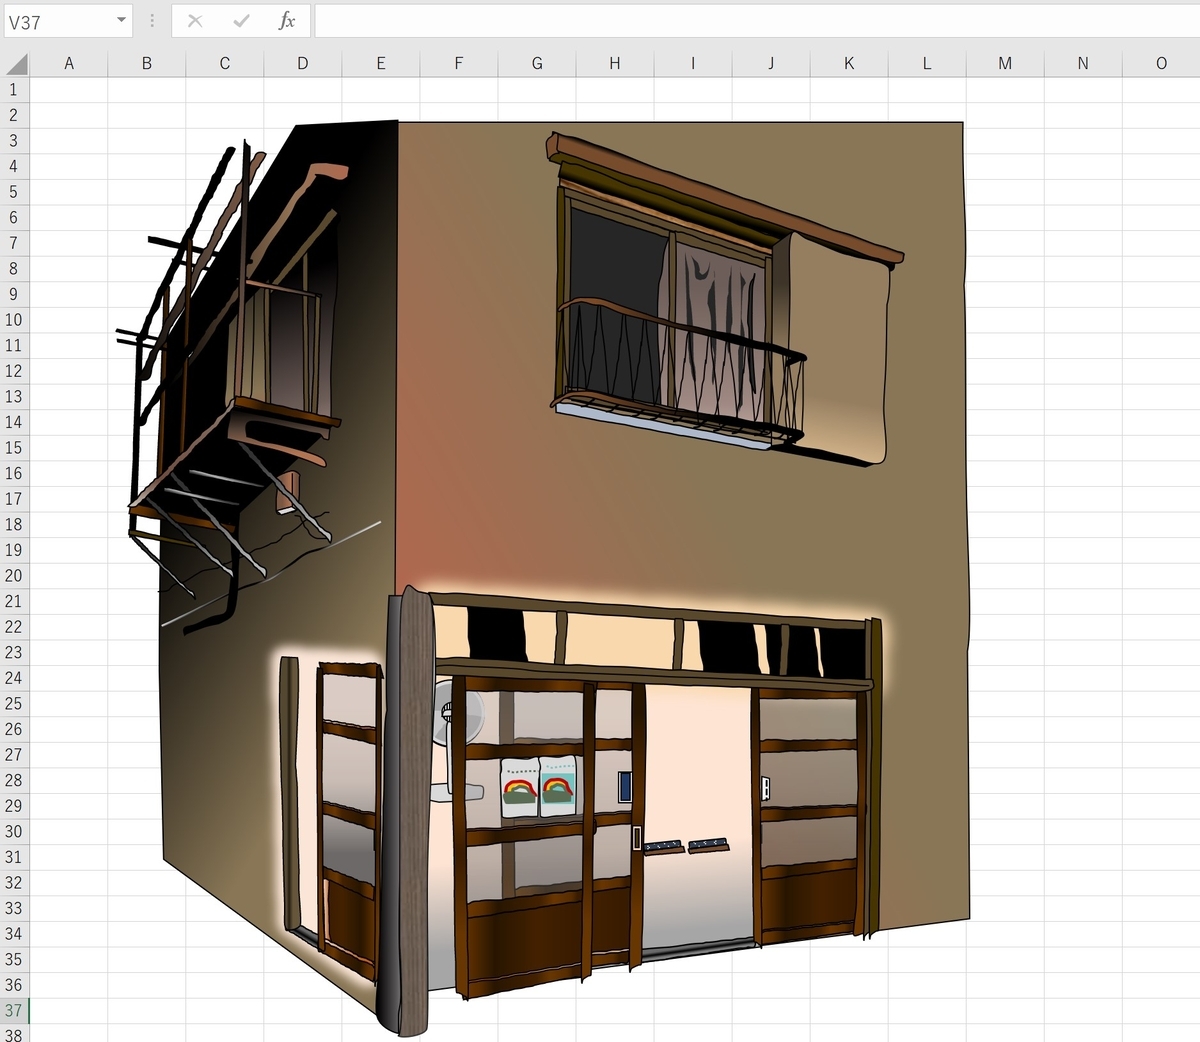
Task: Select row 12 via its row header
Action: point(14,371)
